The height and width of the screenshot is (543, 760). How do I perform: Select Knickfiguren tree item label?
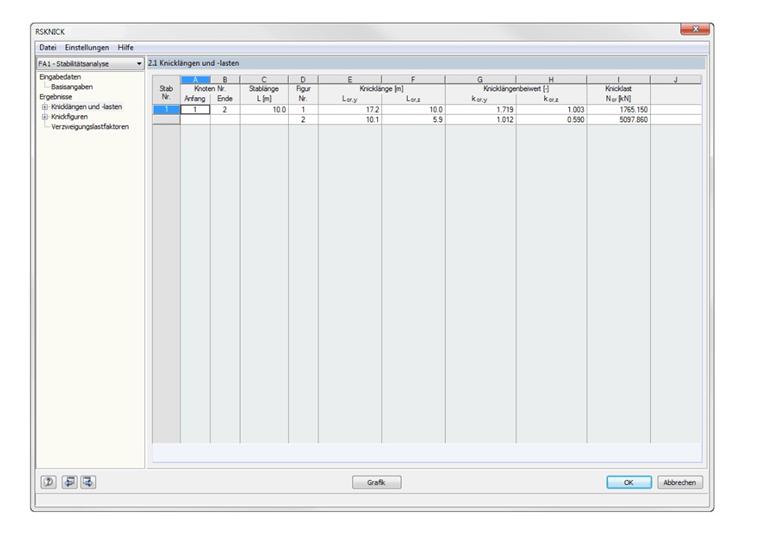coord(69,117)
